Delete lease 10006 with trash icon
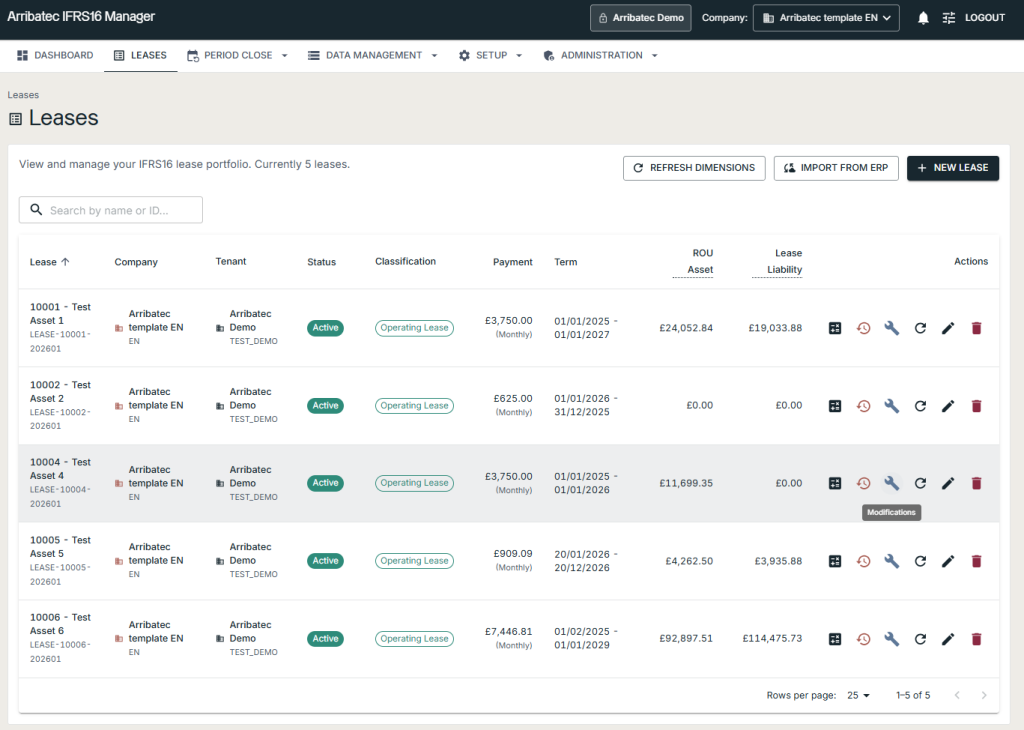Viewport: 1024px width, 730px height. [976, 639]
